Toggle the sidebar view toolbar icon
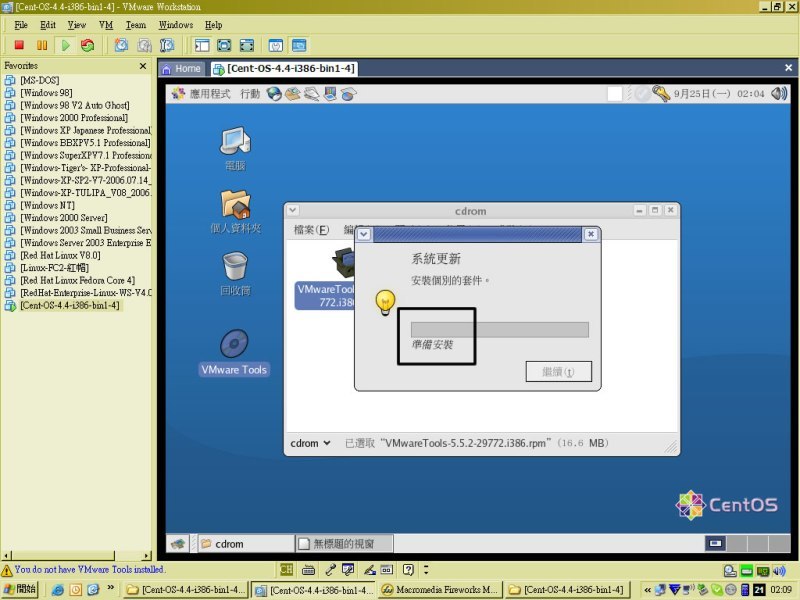800x600 pixels. coord(202,45)
